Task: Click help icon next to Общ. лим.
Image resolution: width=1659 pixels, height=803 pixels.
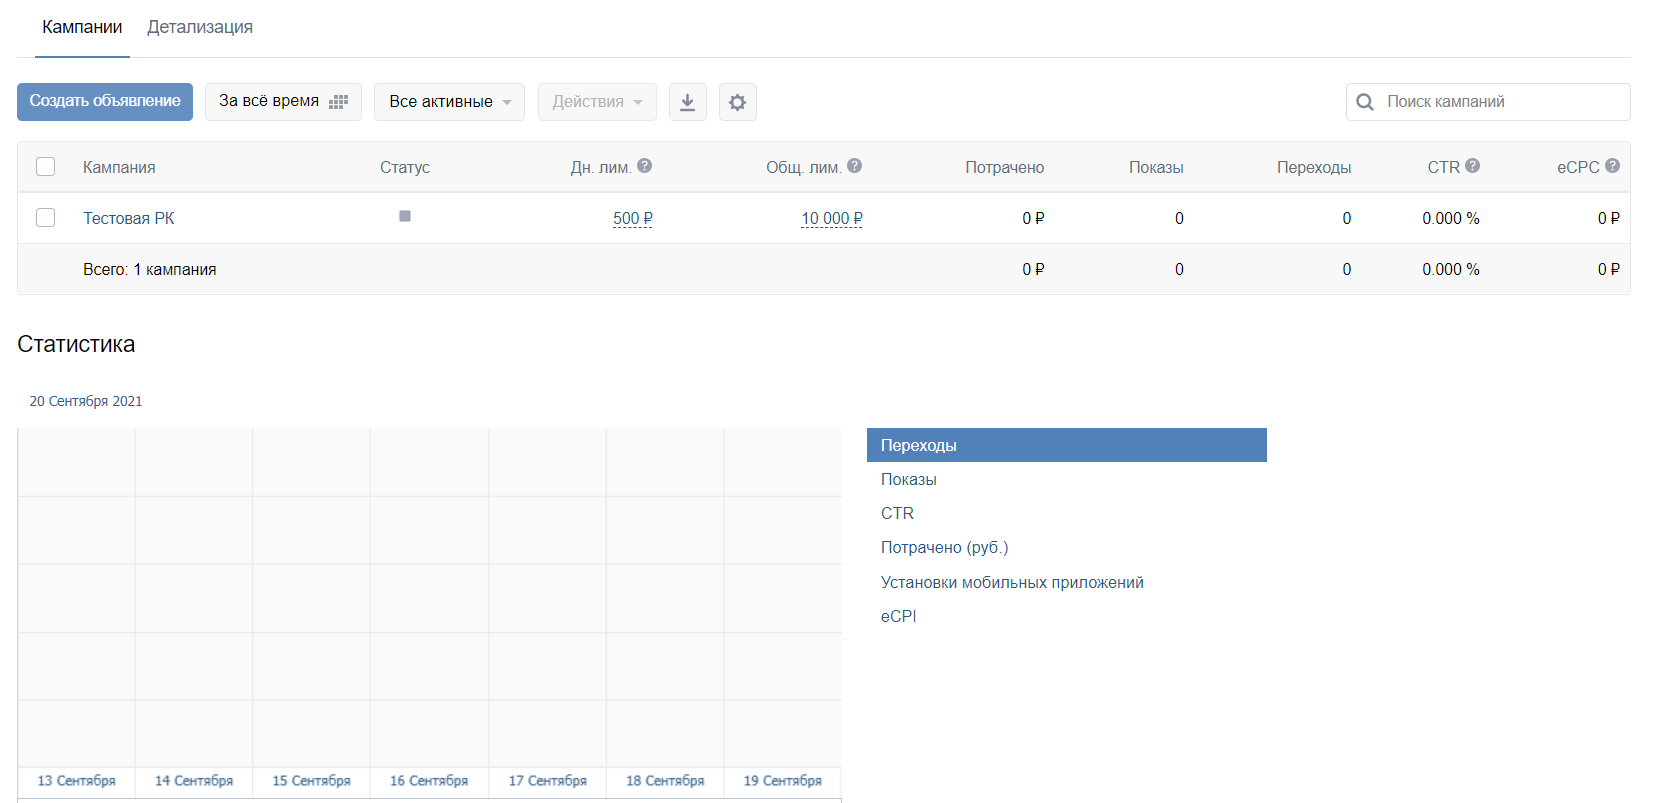Action: click(855, 166)
